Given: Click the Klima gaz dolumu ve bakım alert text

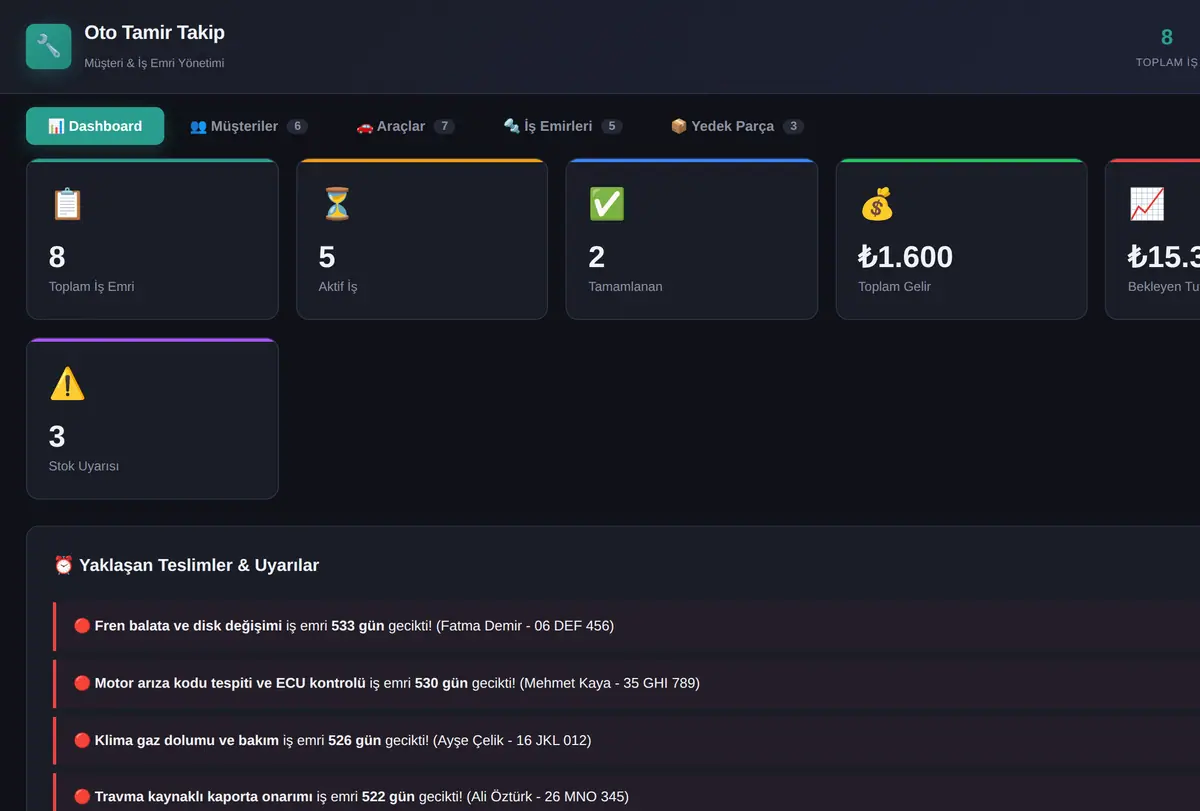Looking at the screenshot, I should tap(187, 740).
